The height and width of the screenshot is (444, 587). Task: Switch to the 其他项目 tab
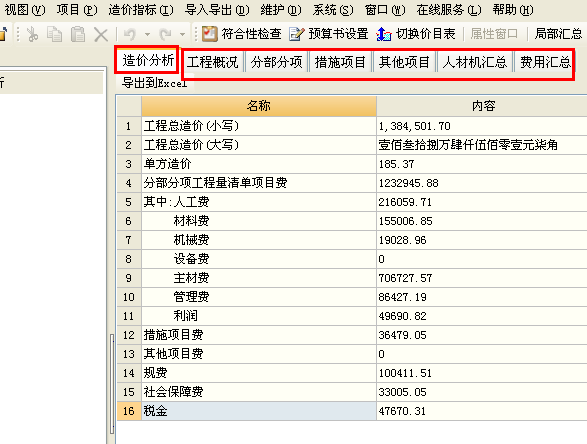(404, 62)
